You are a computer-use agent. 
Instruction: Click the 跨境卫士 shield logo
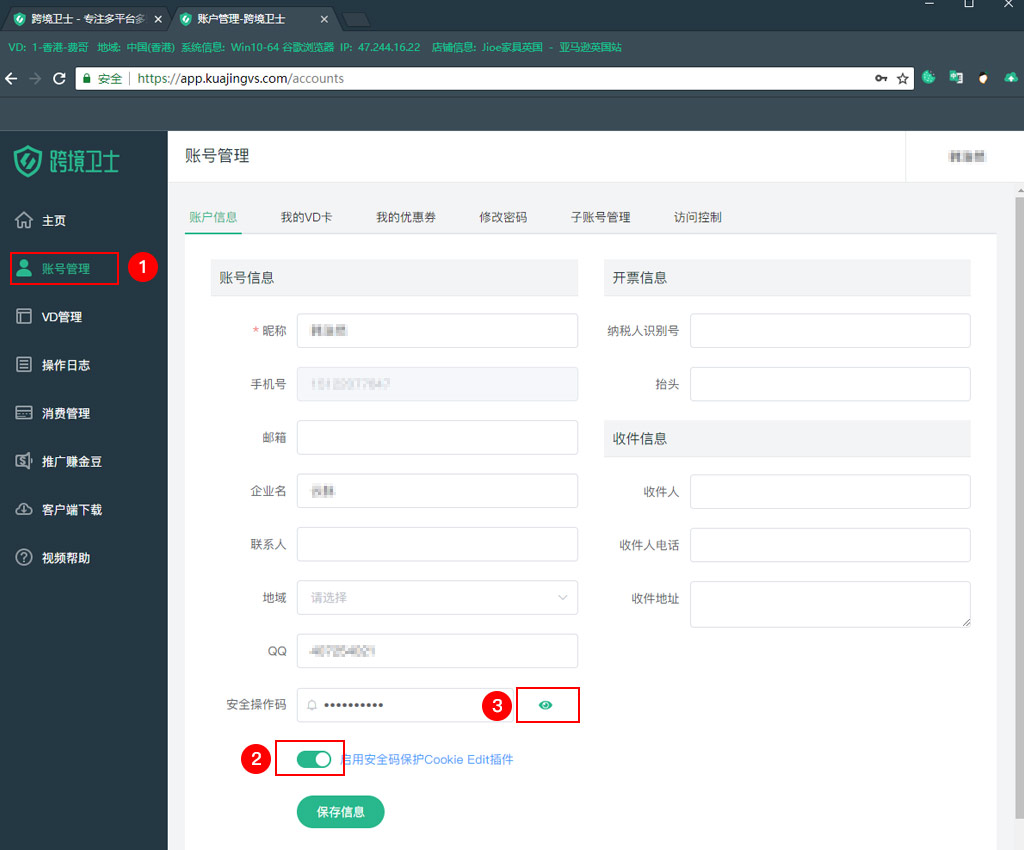[28, 161]
